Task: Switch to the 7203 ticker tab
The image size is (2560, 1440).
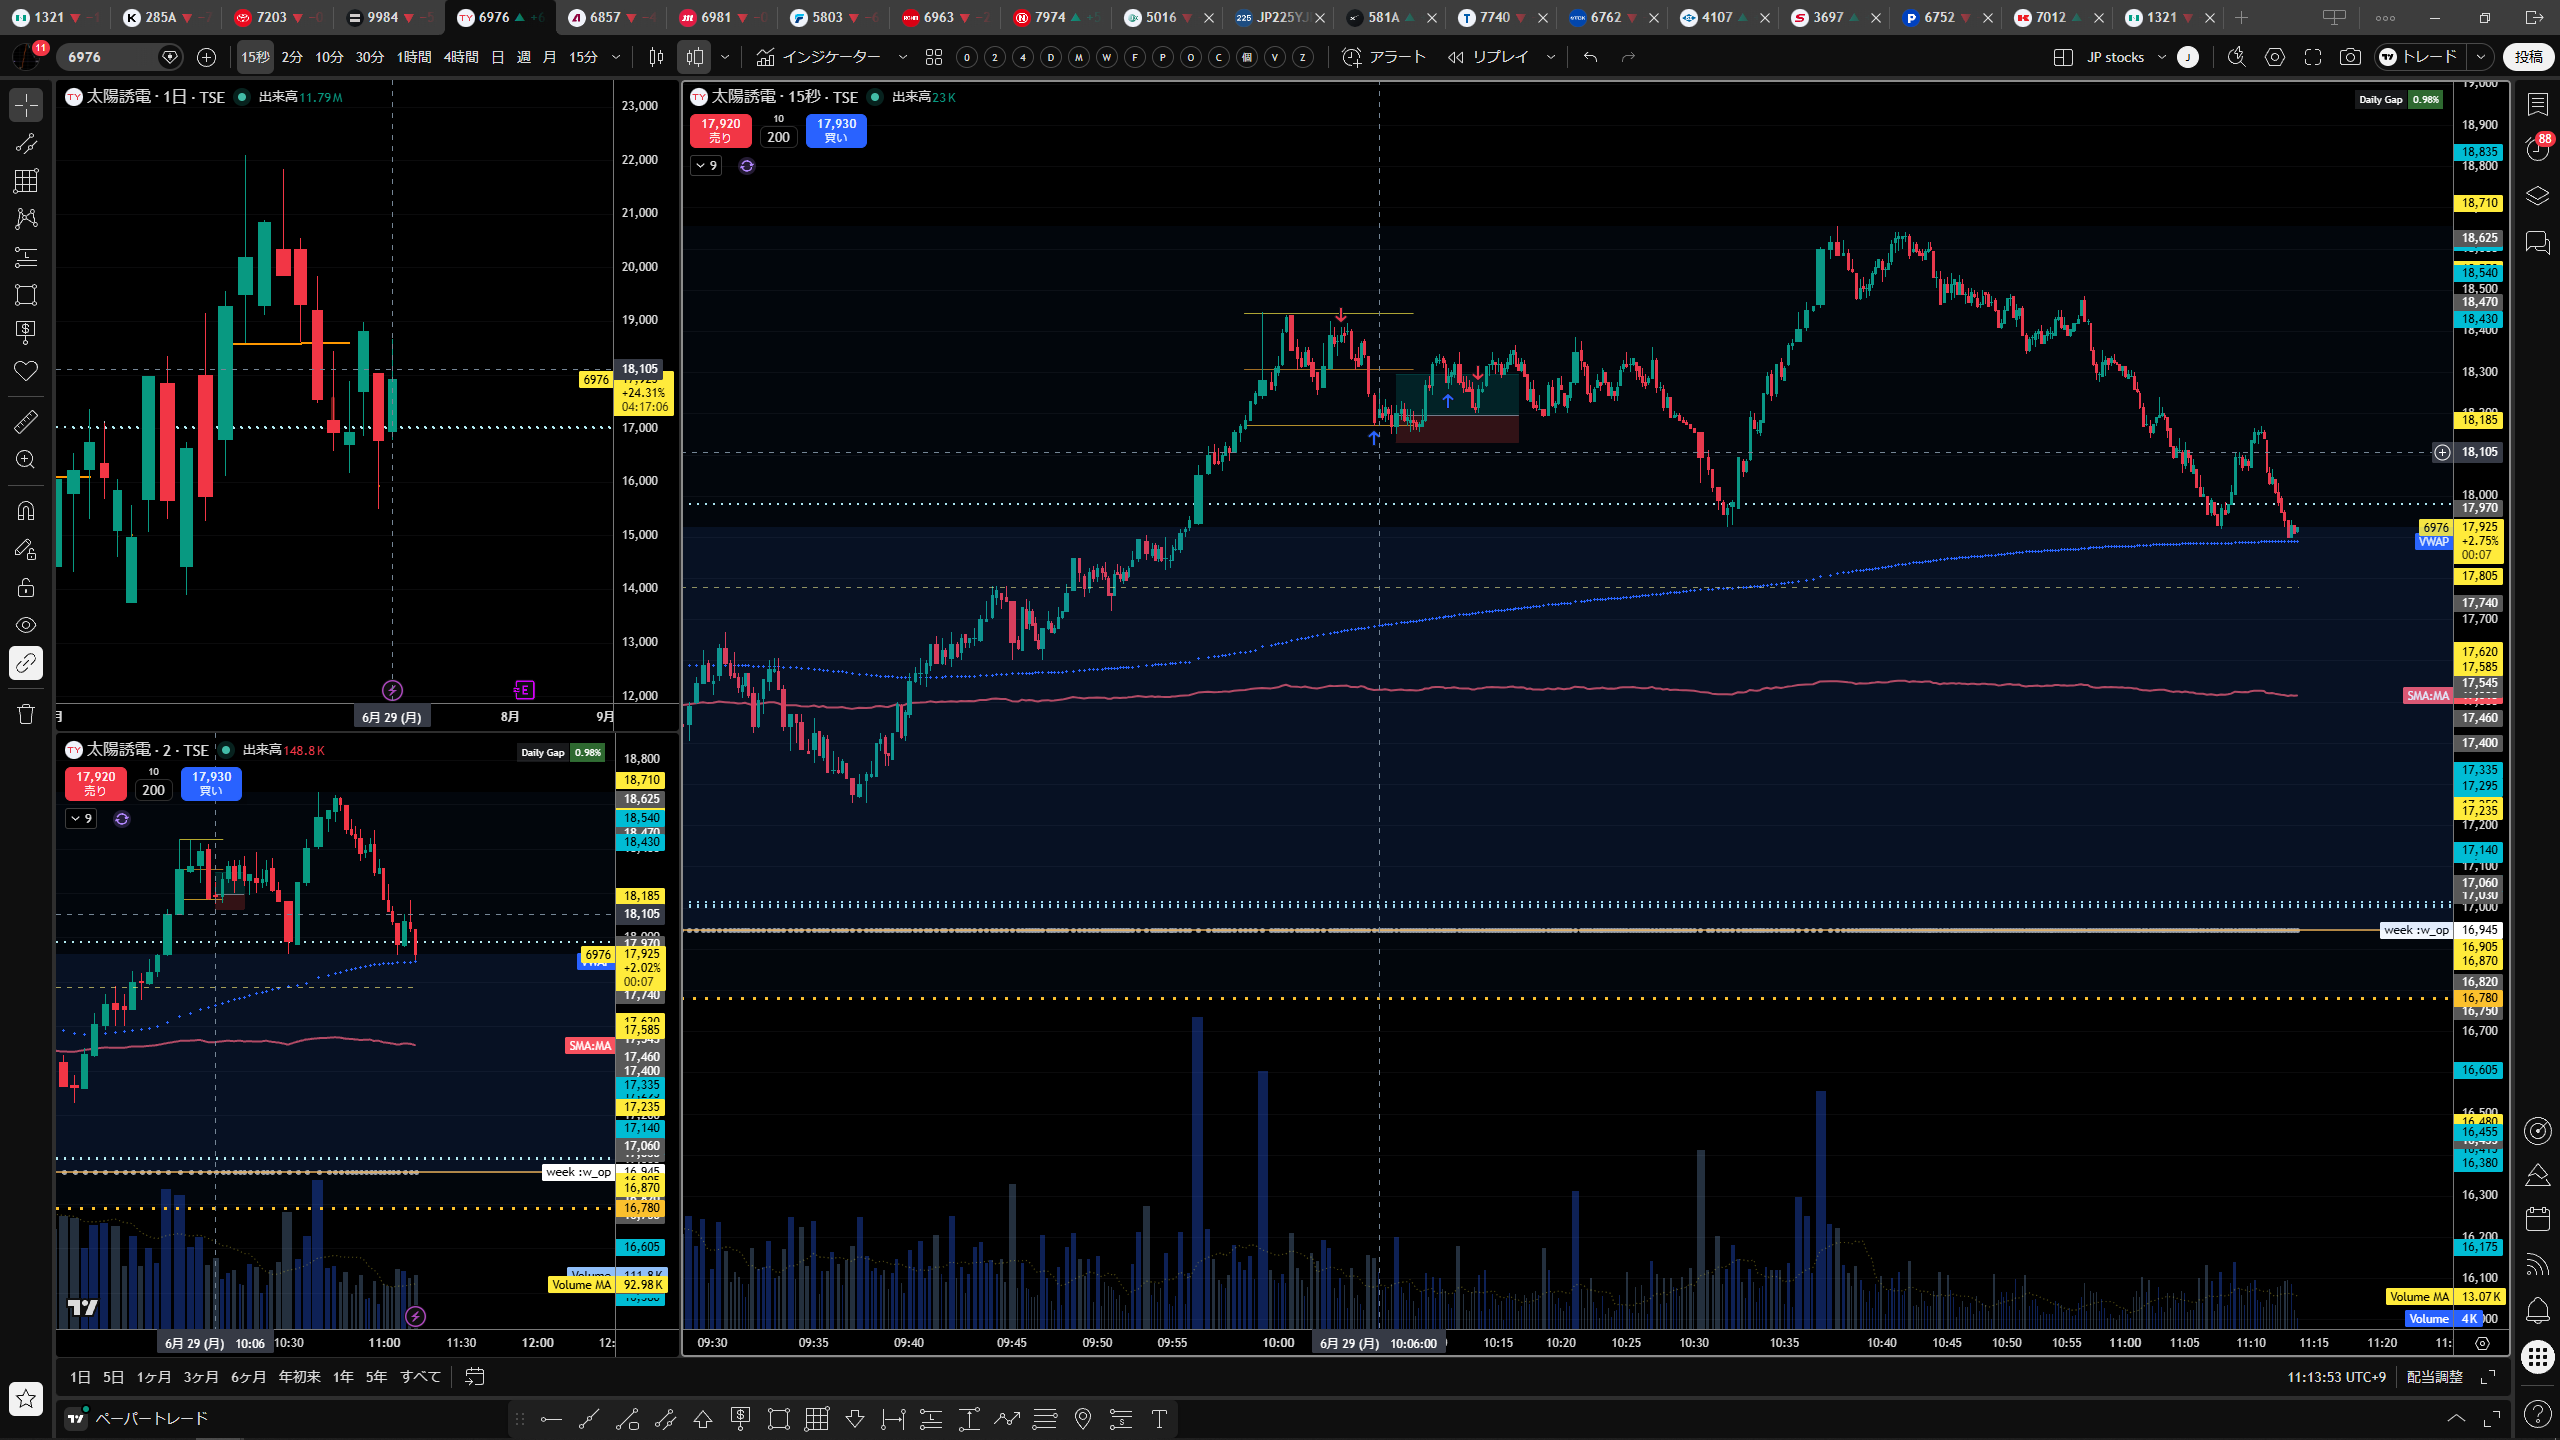Action: (272, 17)
